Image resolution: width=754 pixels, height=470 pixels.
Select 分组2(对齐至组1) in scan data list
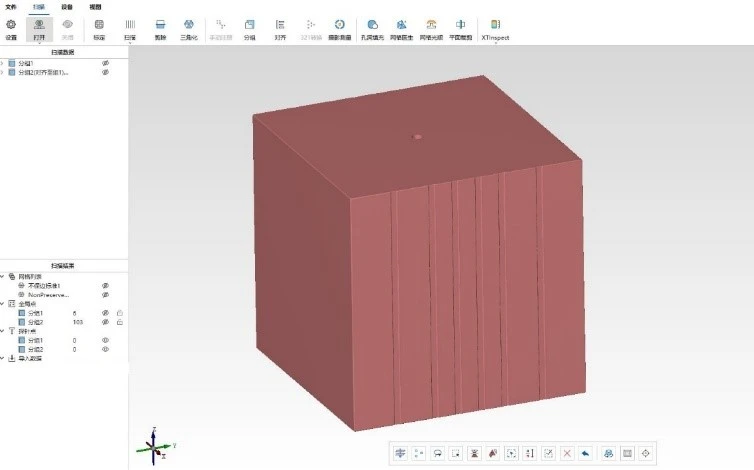point(43,72)
